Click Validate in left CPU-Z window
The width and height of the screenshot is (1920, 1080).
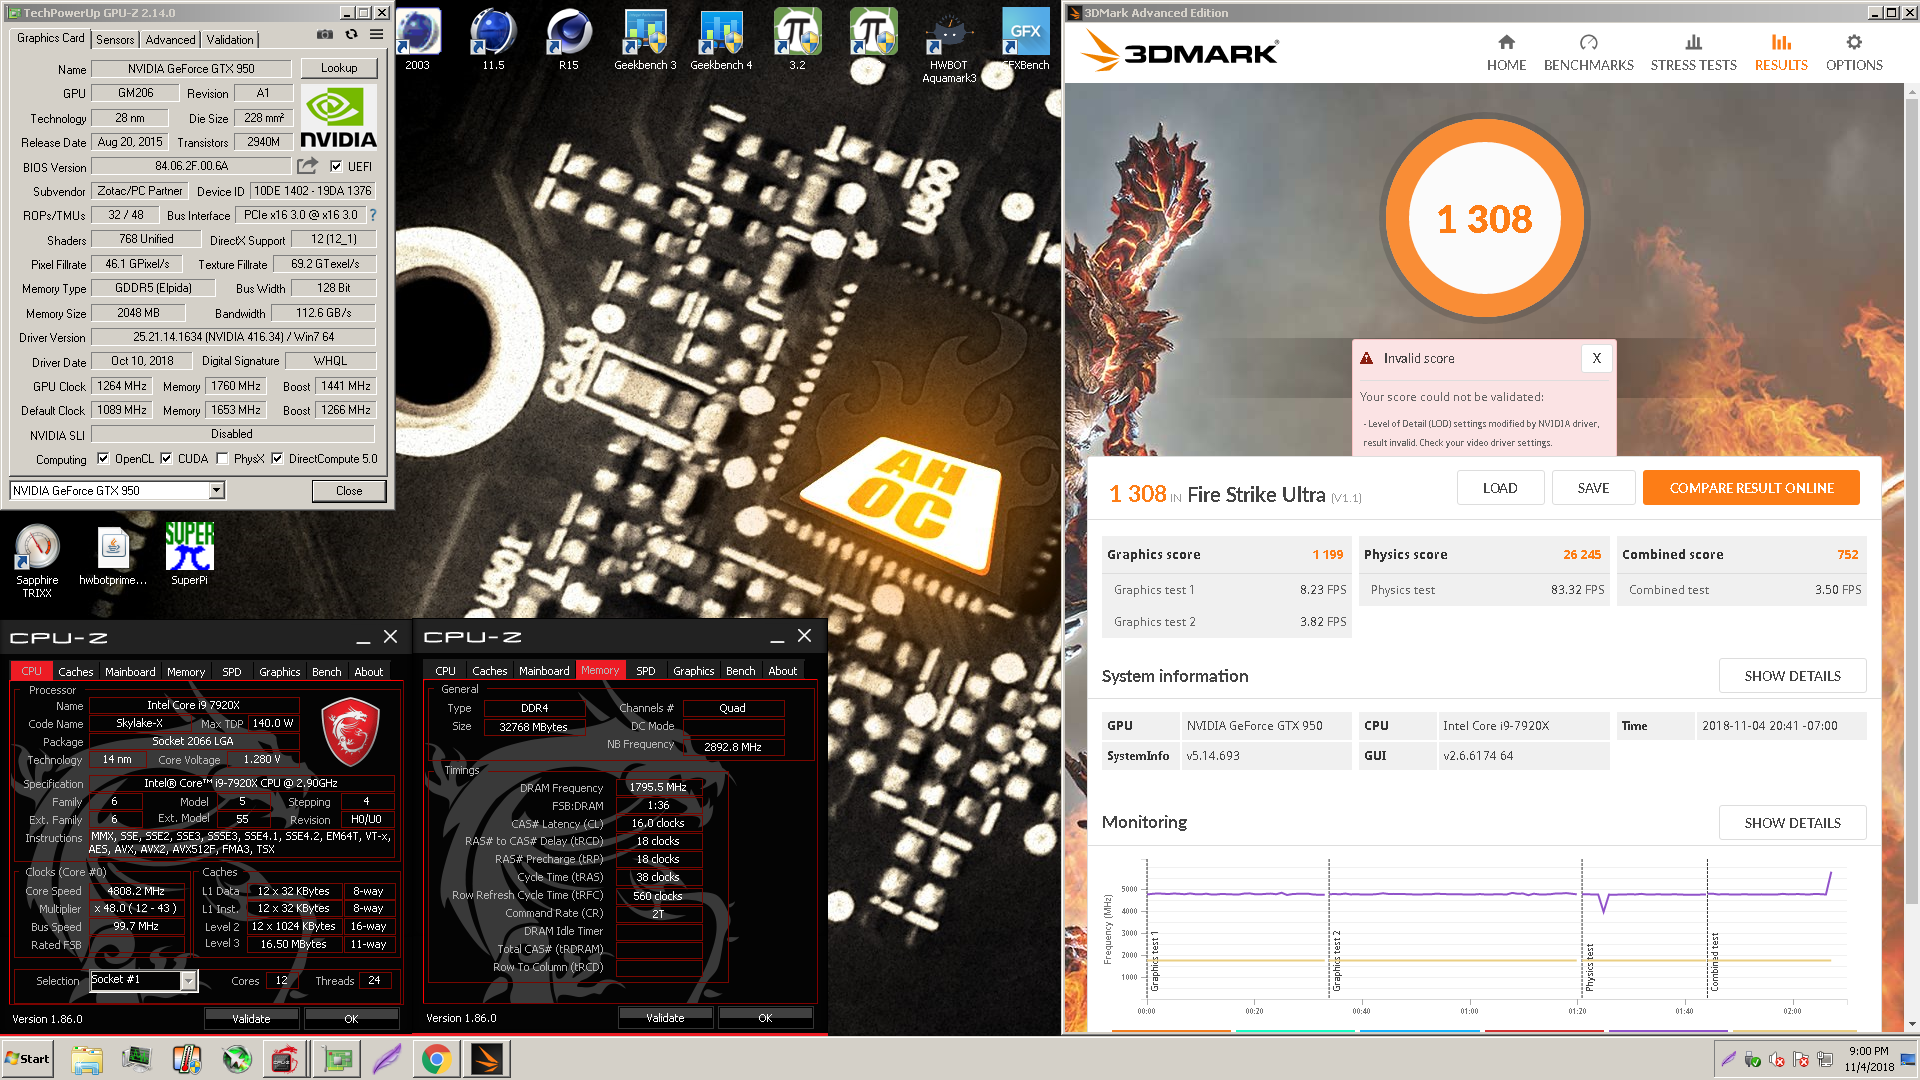pos(251,1019)
